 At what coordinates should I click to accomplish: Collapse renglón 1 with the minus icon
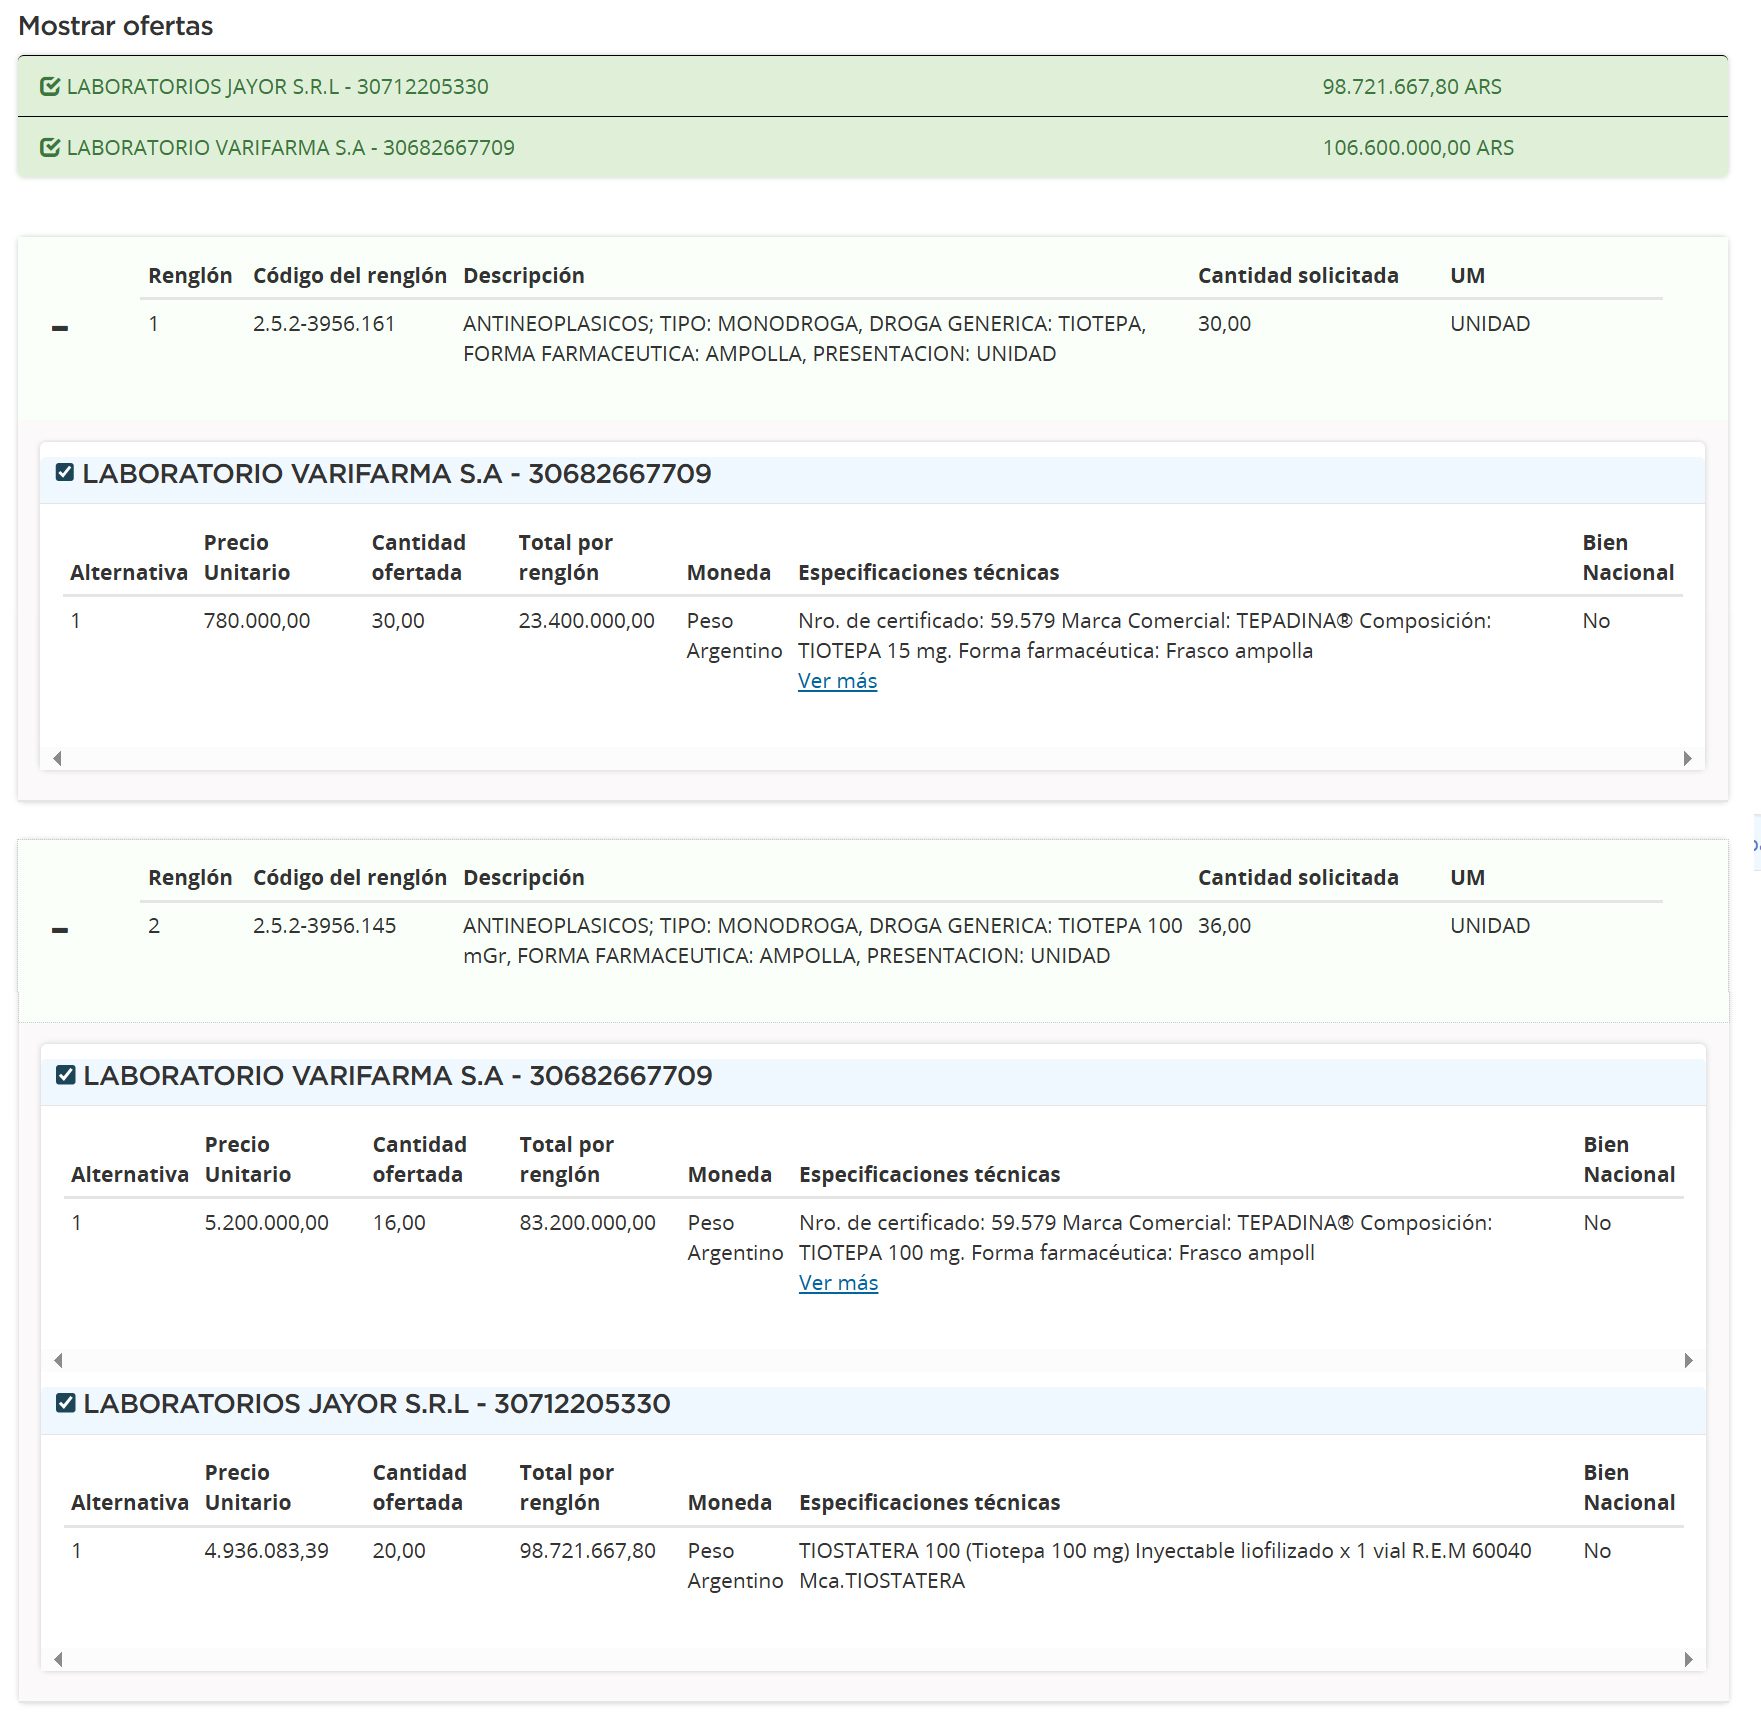60,328
